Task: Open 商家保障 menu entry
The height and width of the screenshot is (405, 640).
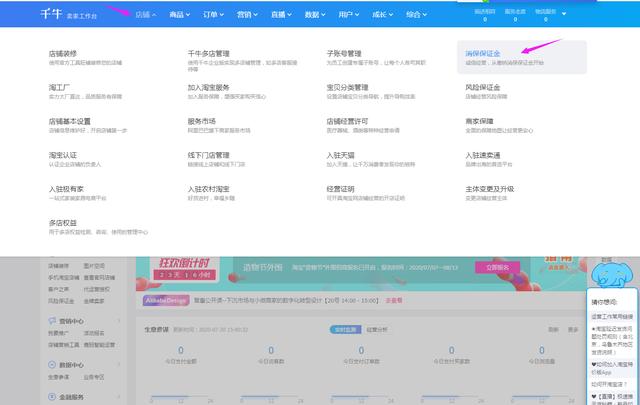Action: point(479,121)
